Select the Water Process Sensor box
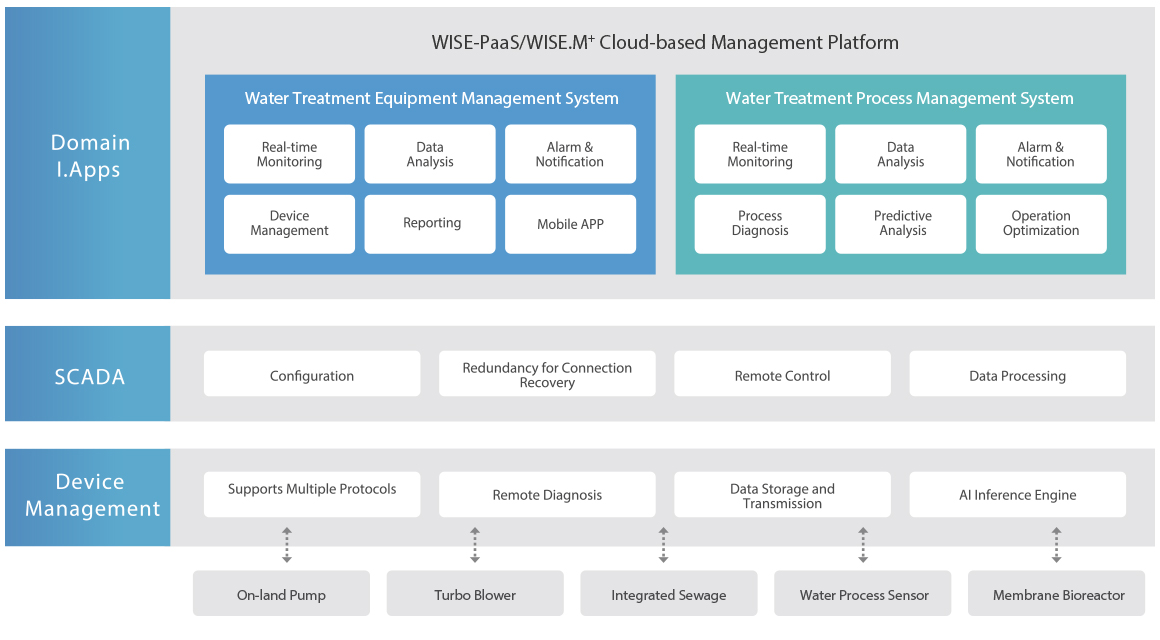 [x=863, y=593]
